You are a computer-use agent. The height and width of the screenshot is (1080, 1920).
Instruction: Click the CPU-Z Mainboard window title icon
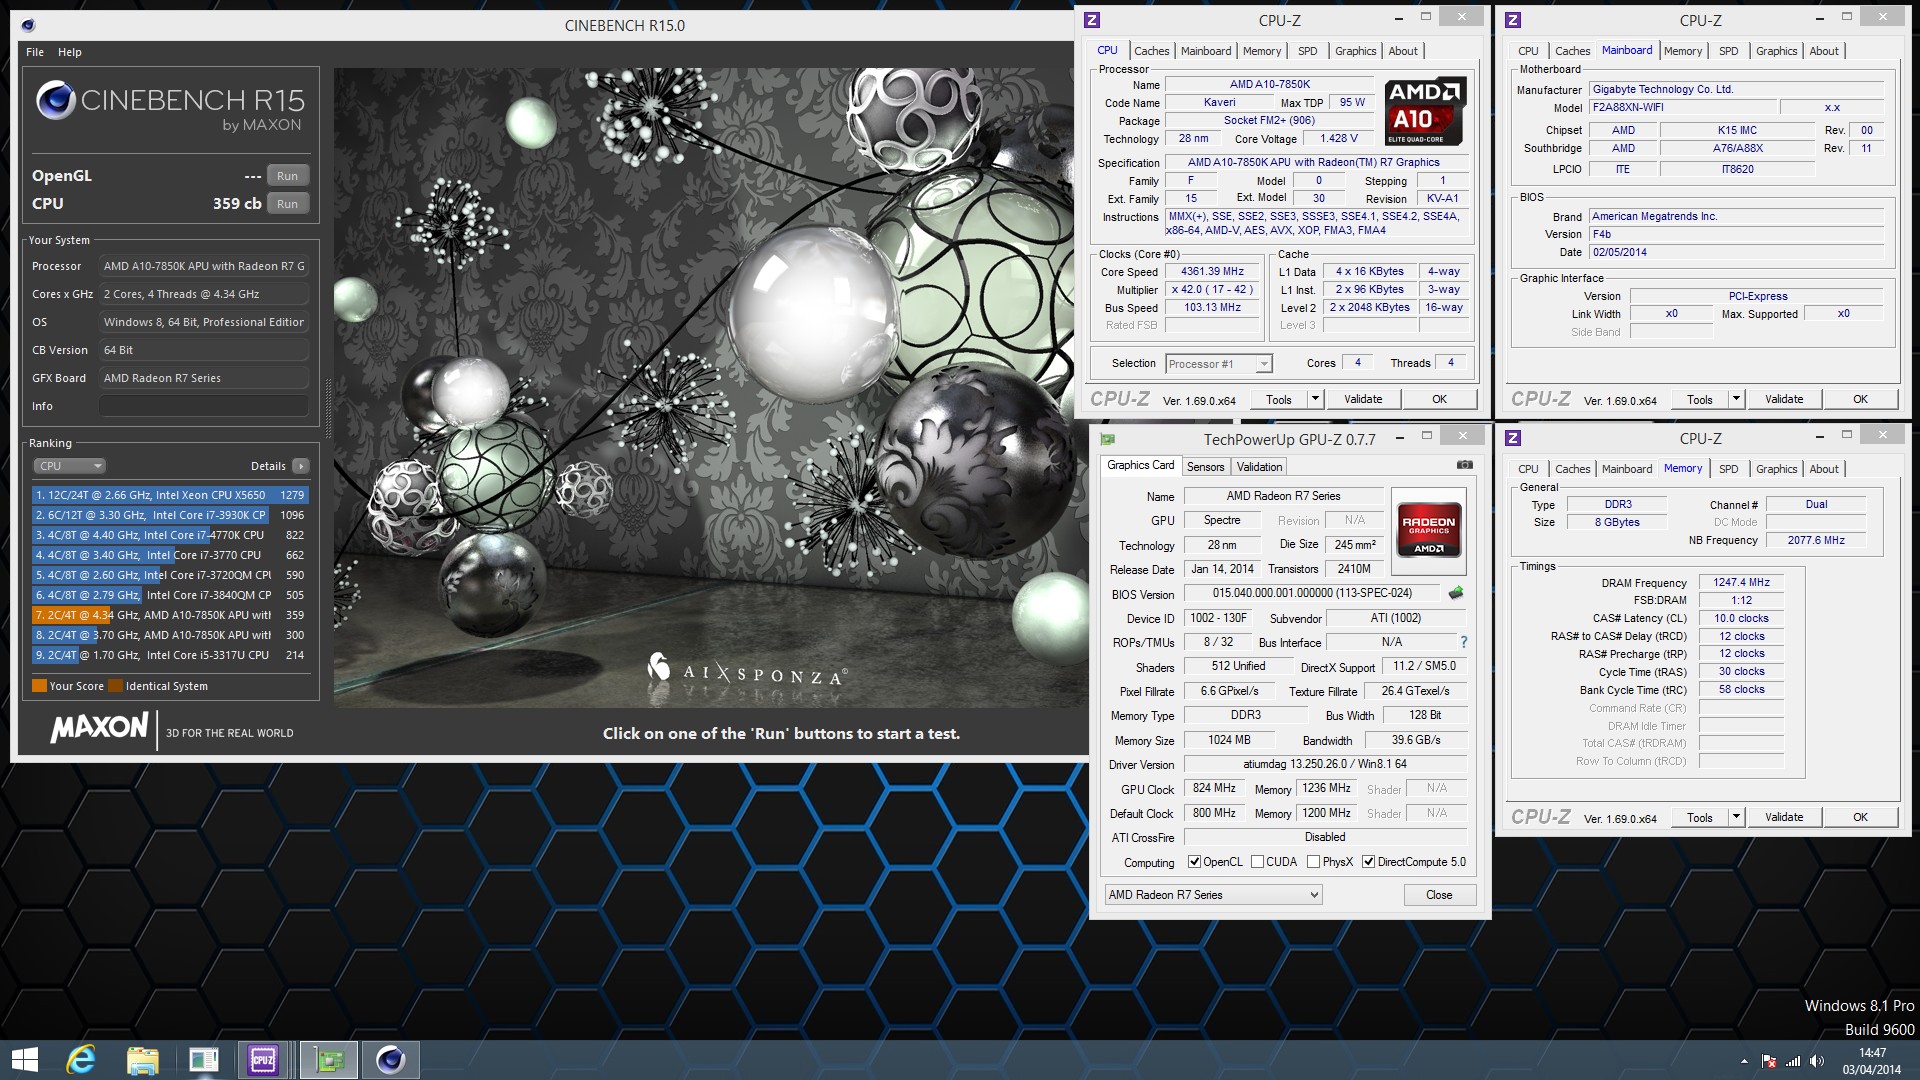tap(1513, 20)
